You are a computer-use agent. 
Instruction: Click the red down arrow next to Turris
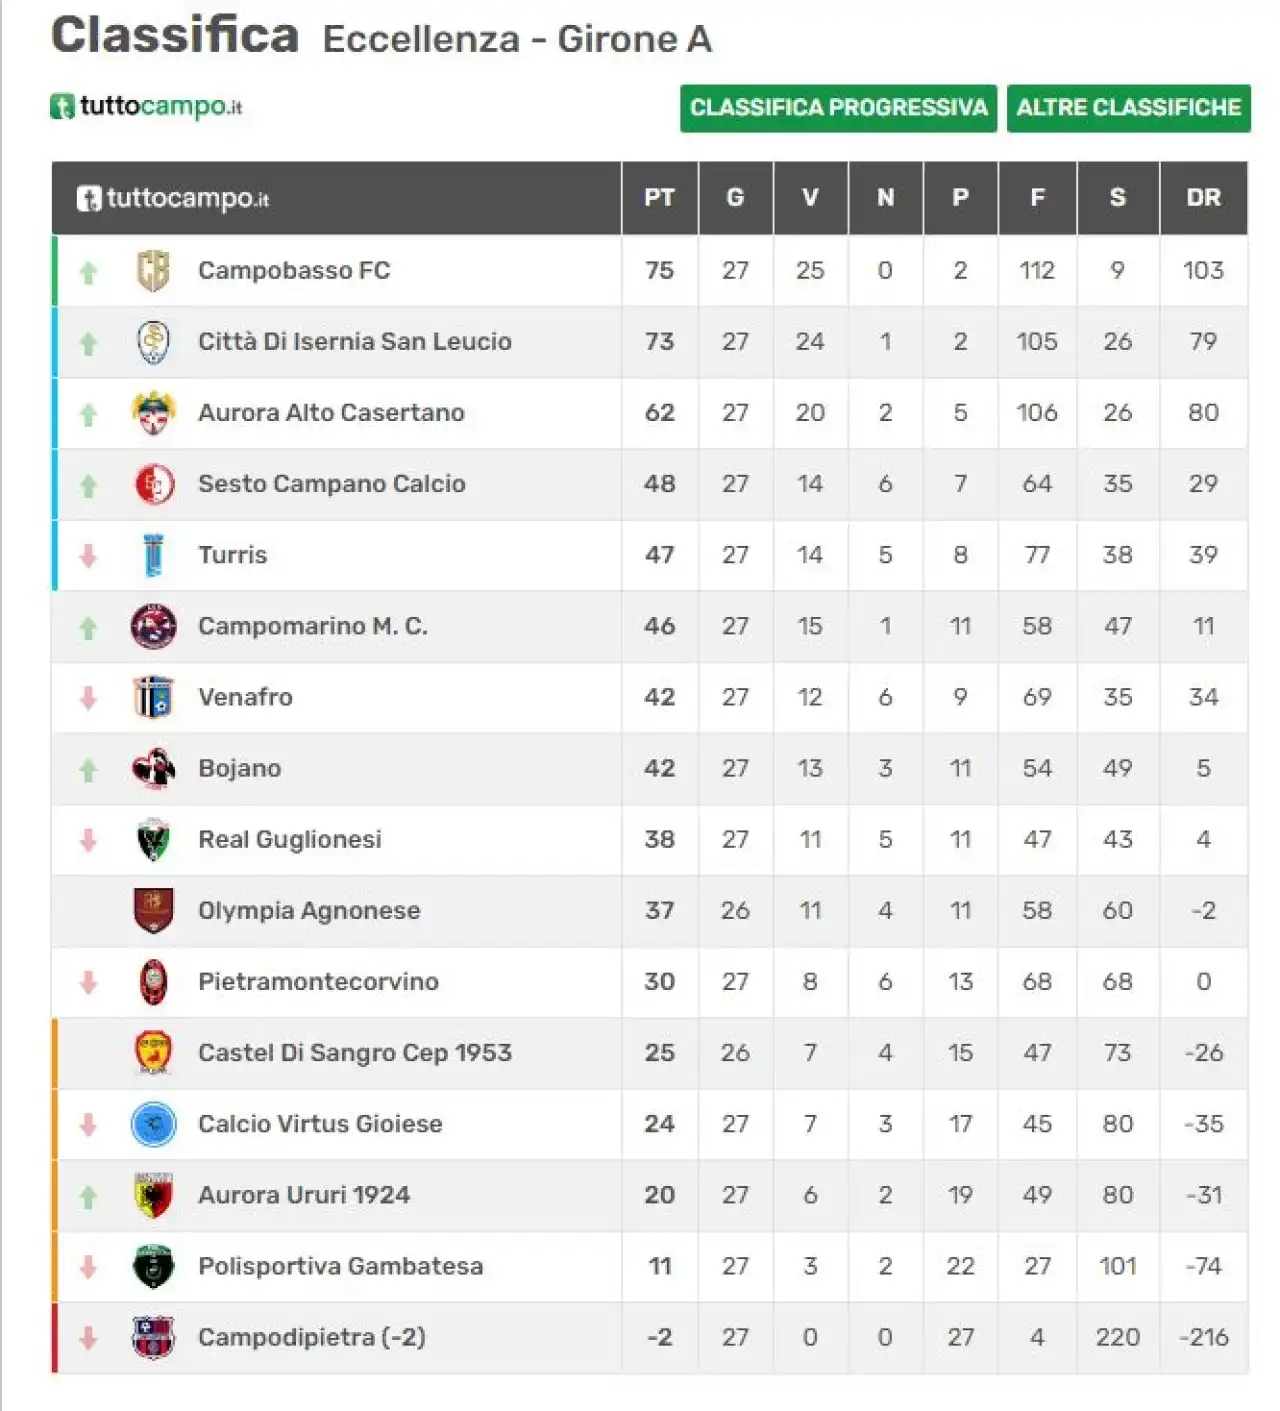click(x=88, y=556)
